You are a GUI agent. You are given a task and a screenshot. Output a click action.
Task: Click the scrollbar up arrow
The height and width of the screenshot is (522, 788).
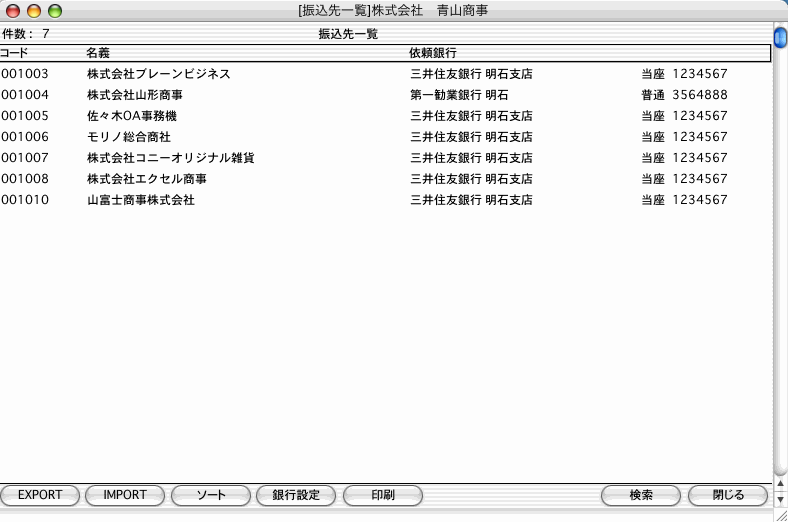780,482
